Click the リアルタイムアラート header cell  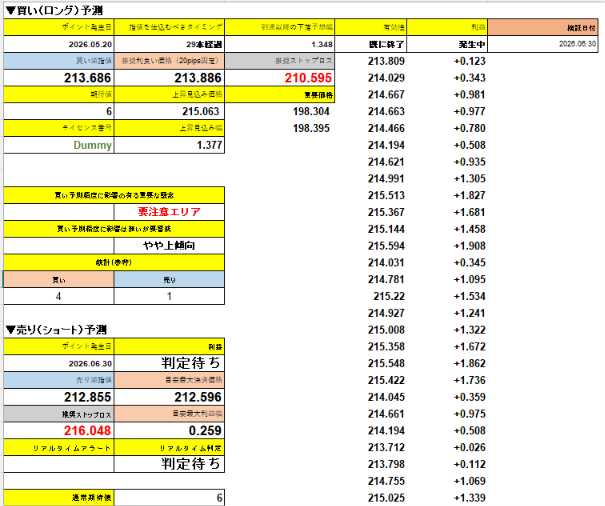59,448
